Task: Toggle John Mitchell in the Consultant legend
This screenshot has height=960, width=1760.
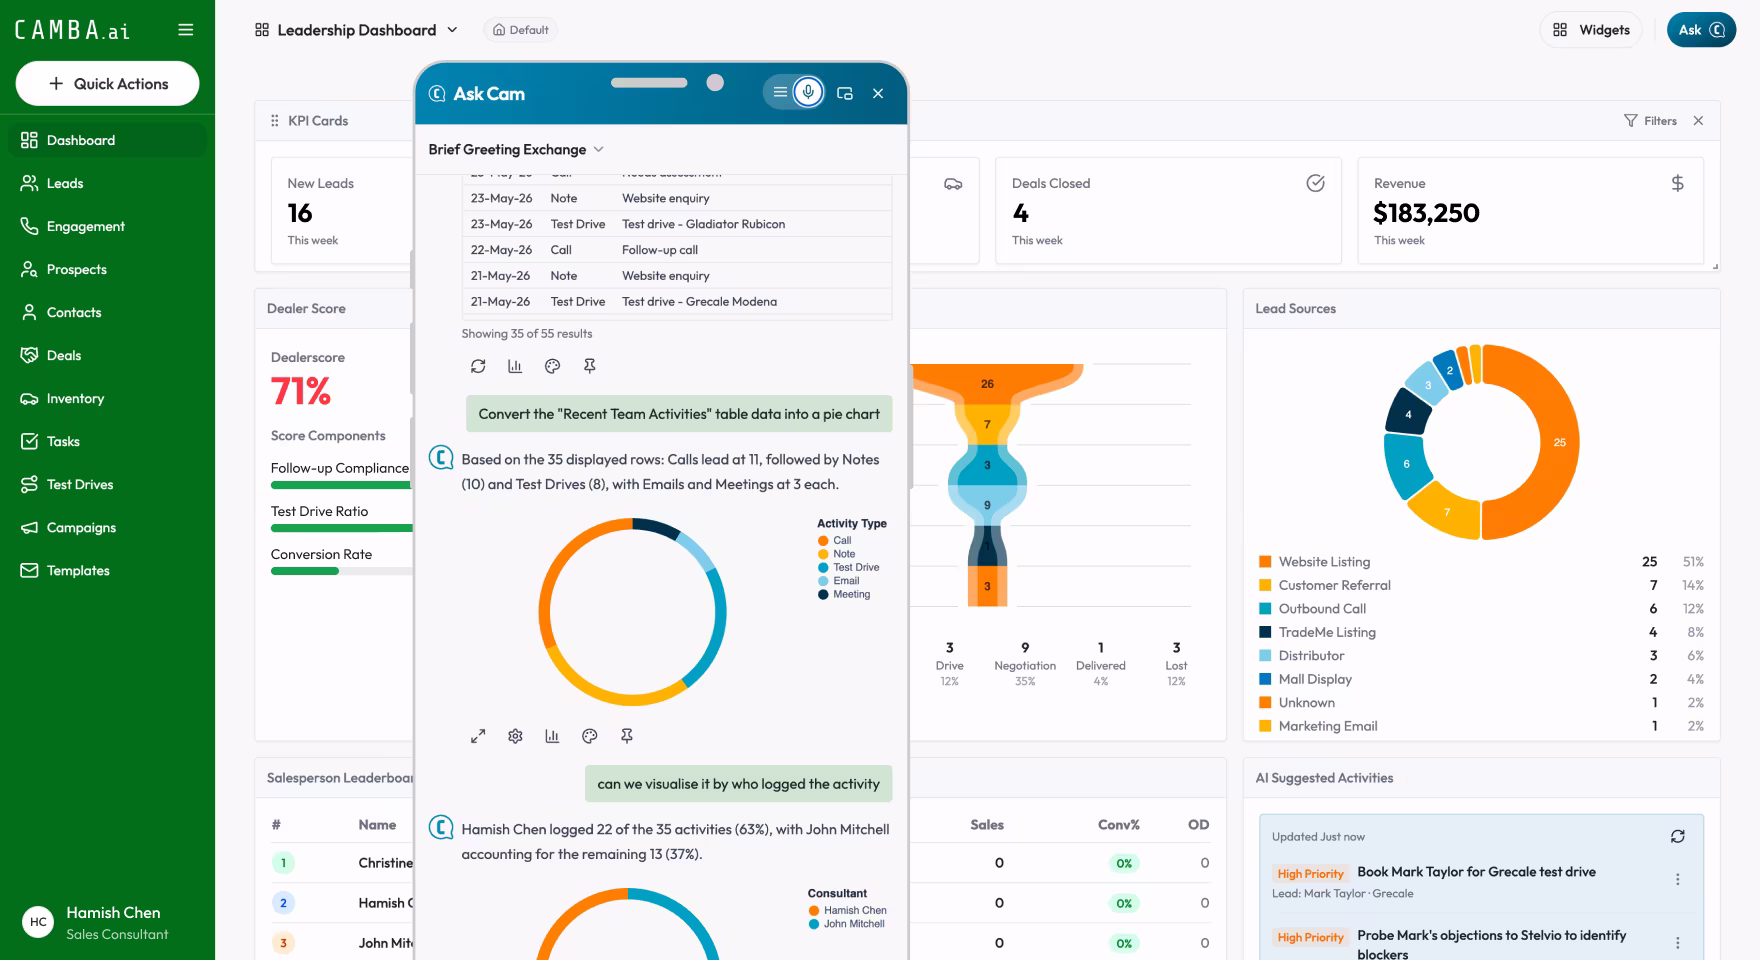Action: coord(847,924)
